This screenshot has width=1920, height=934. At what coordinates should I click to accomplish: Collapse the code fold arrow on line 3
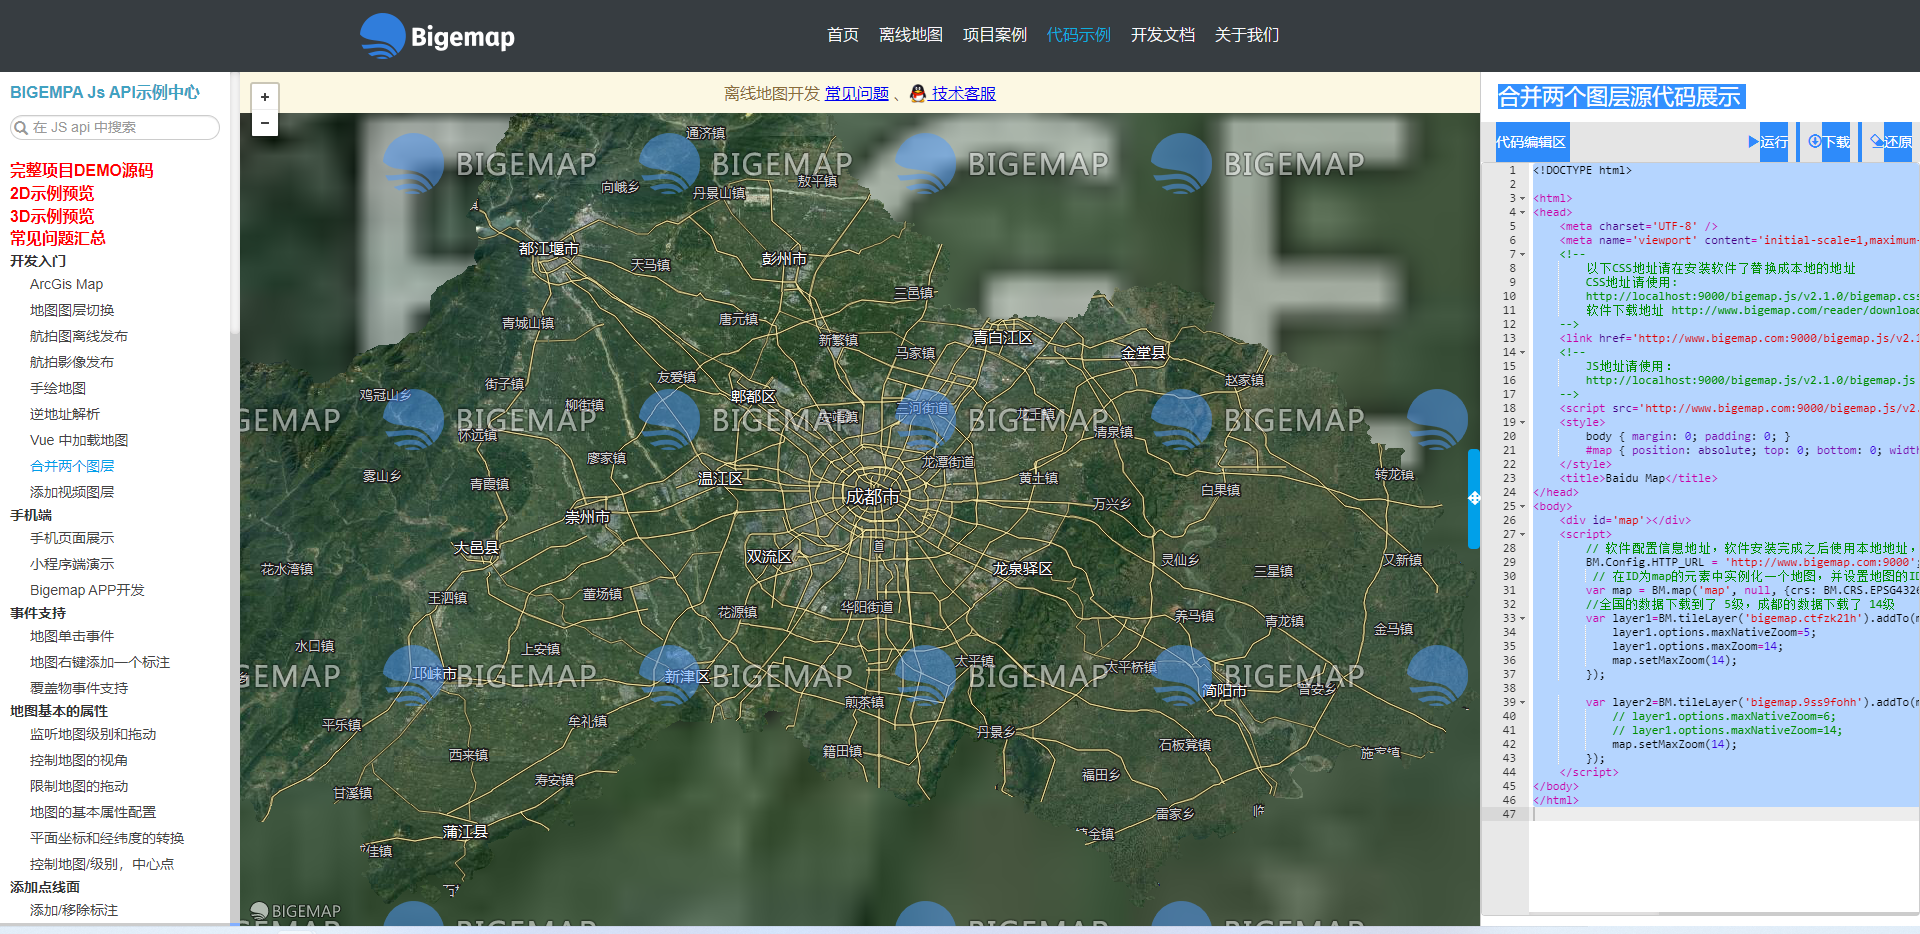pyautogui.click(x=1522, y=198)
